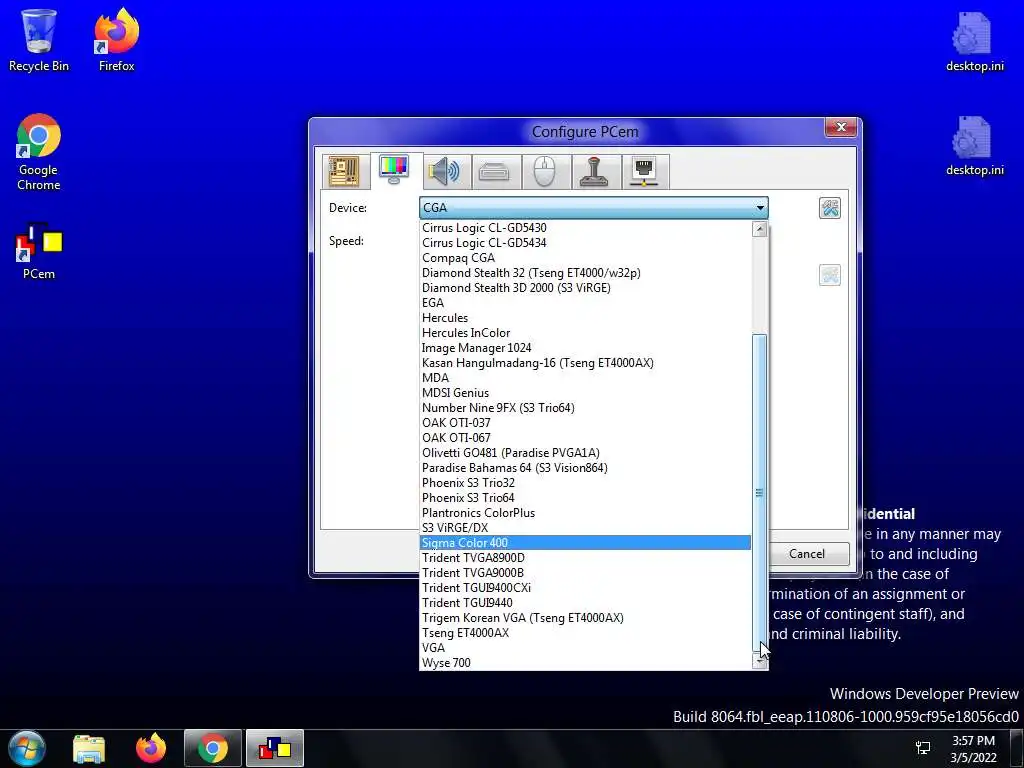The width and height of the screenshot is (1024, 768).
Task: Open the Windows Start menu
Action: [27, 748]
